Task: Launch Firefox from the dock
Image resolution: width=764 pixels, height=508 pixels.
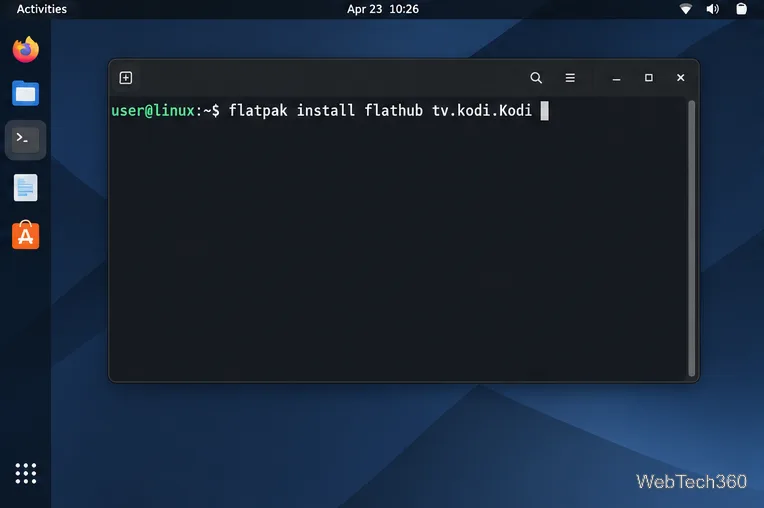Action: pos(26,50)
